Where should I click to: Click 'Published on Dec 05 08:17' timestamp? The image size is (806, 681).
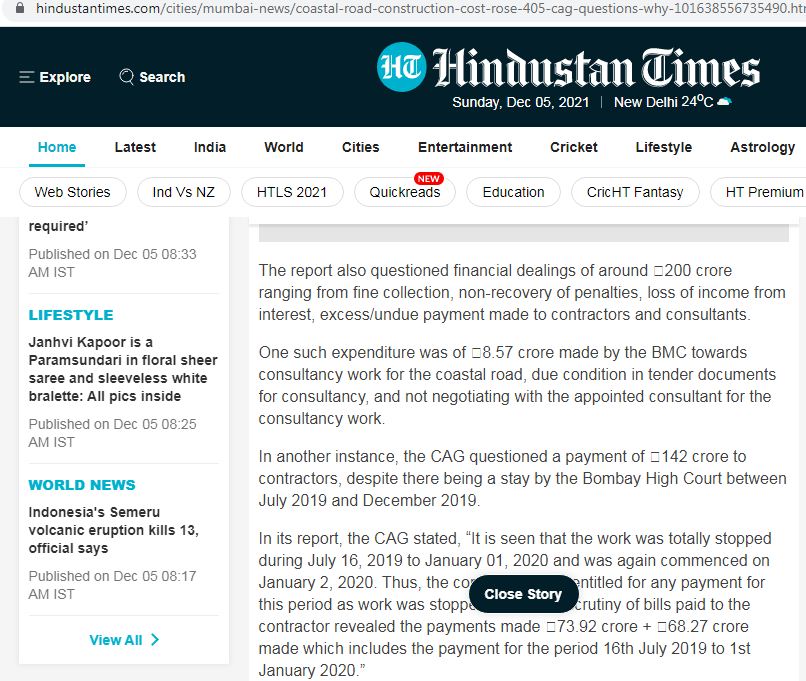(x=113, y=585)
